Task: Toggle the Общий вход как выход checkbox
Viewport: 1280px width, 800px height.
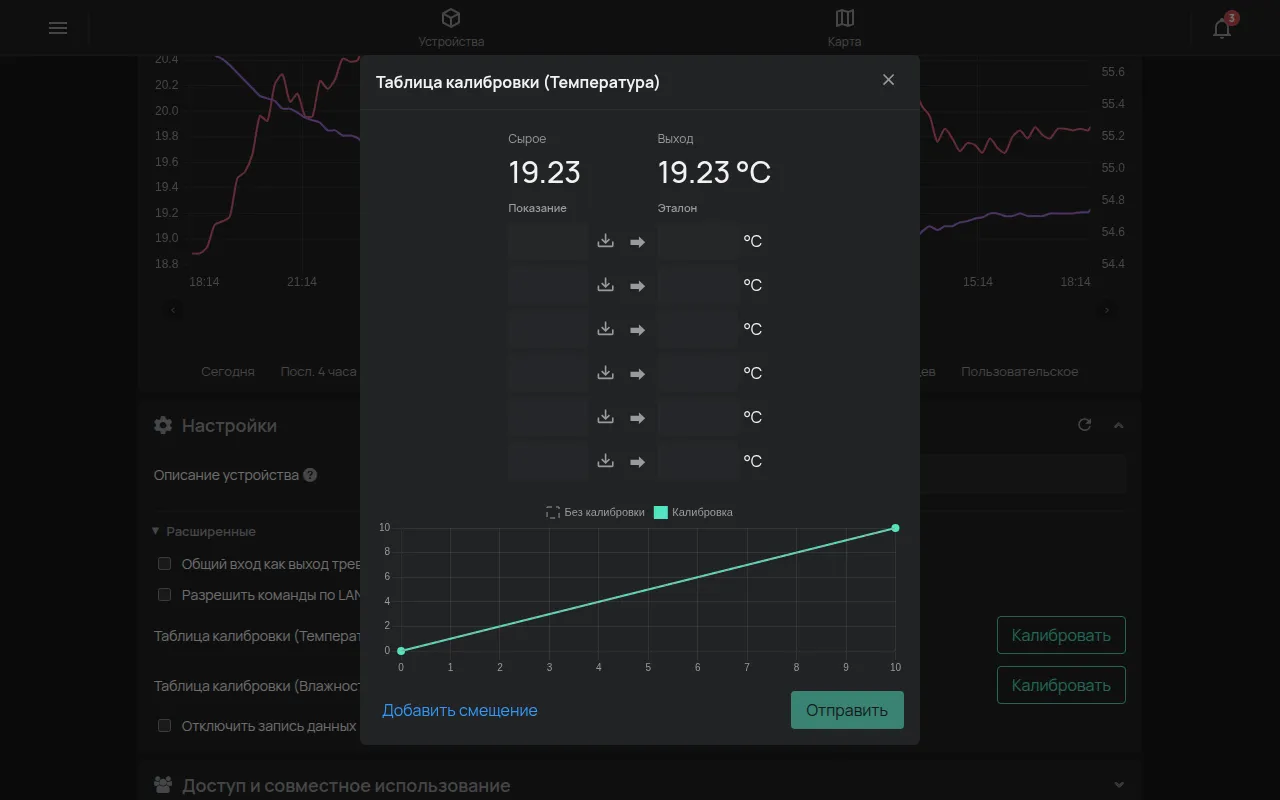Action: click(165, 564)
